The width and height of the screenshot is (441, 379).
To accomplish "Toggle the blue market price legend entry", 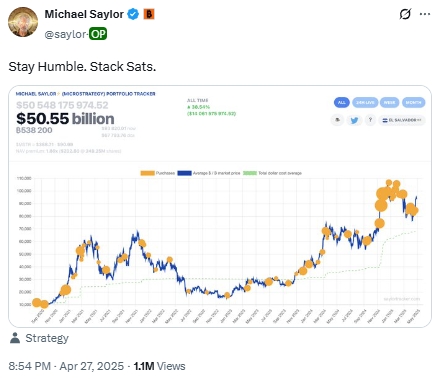I will point(209,173).
